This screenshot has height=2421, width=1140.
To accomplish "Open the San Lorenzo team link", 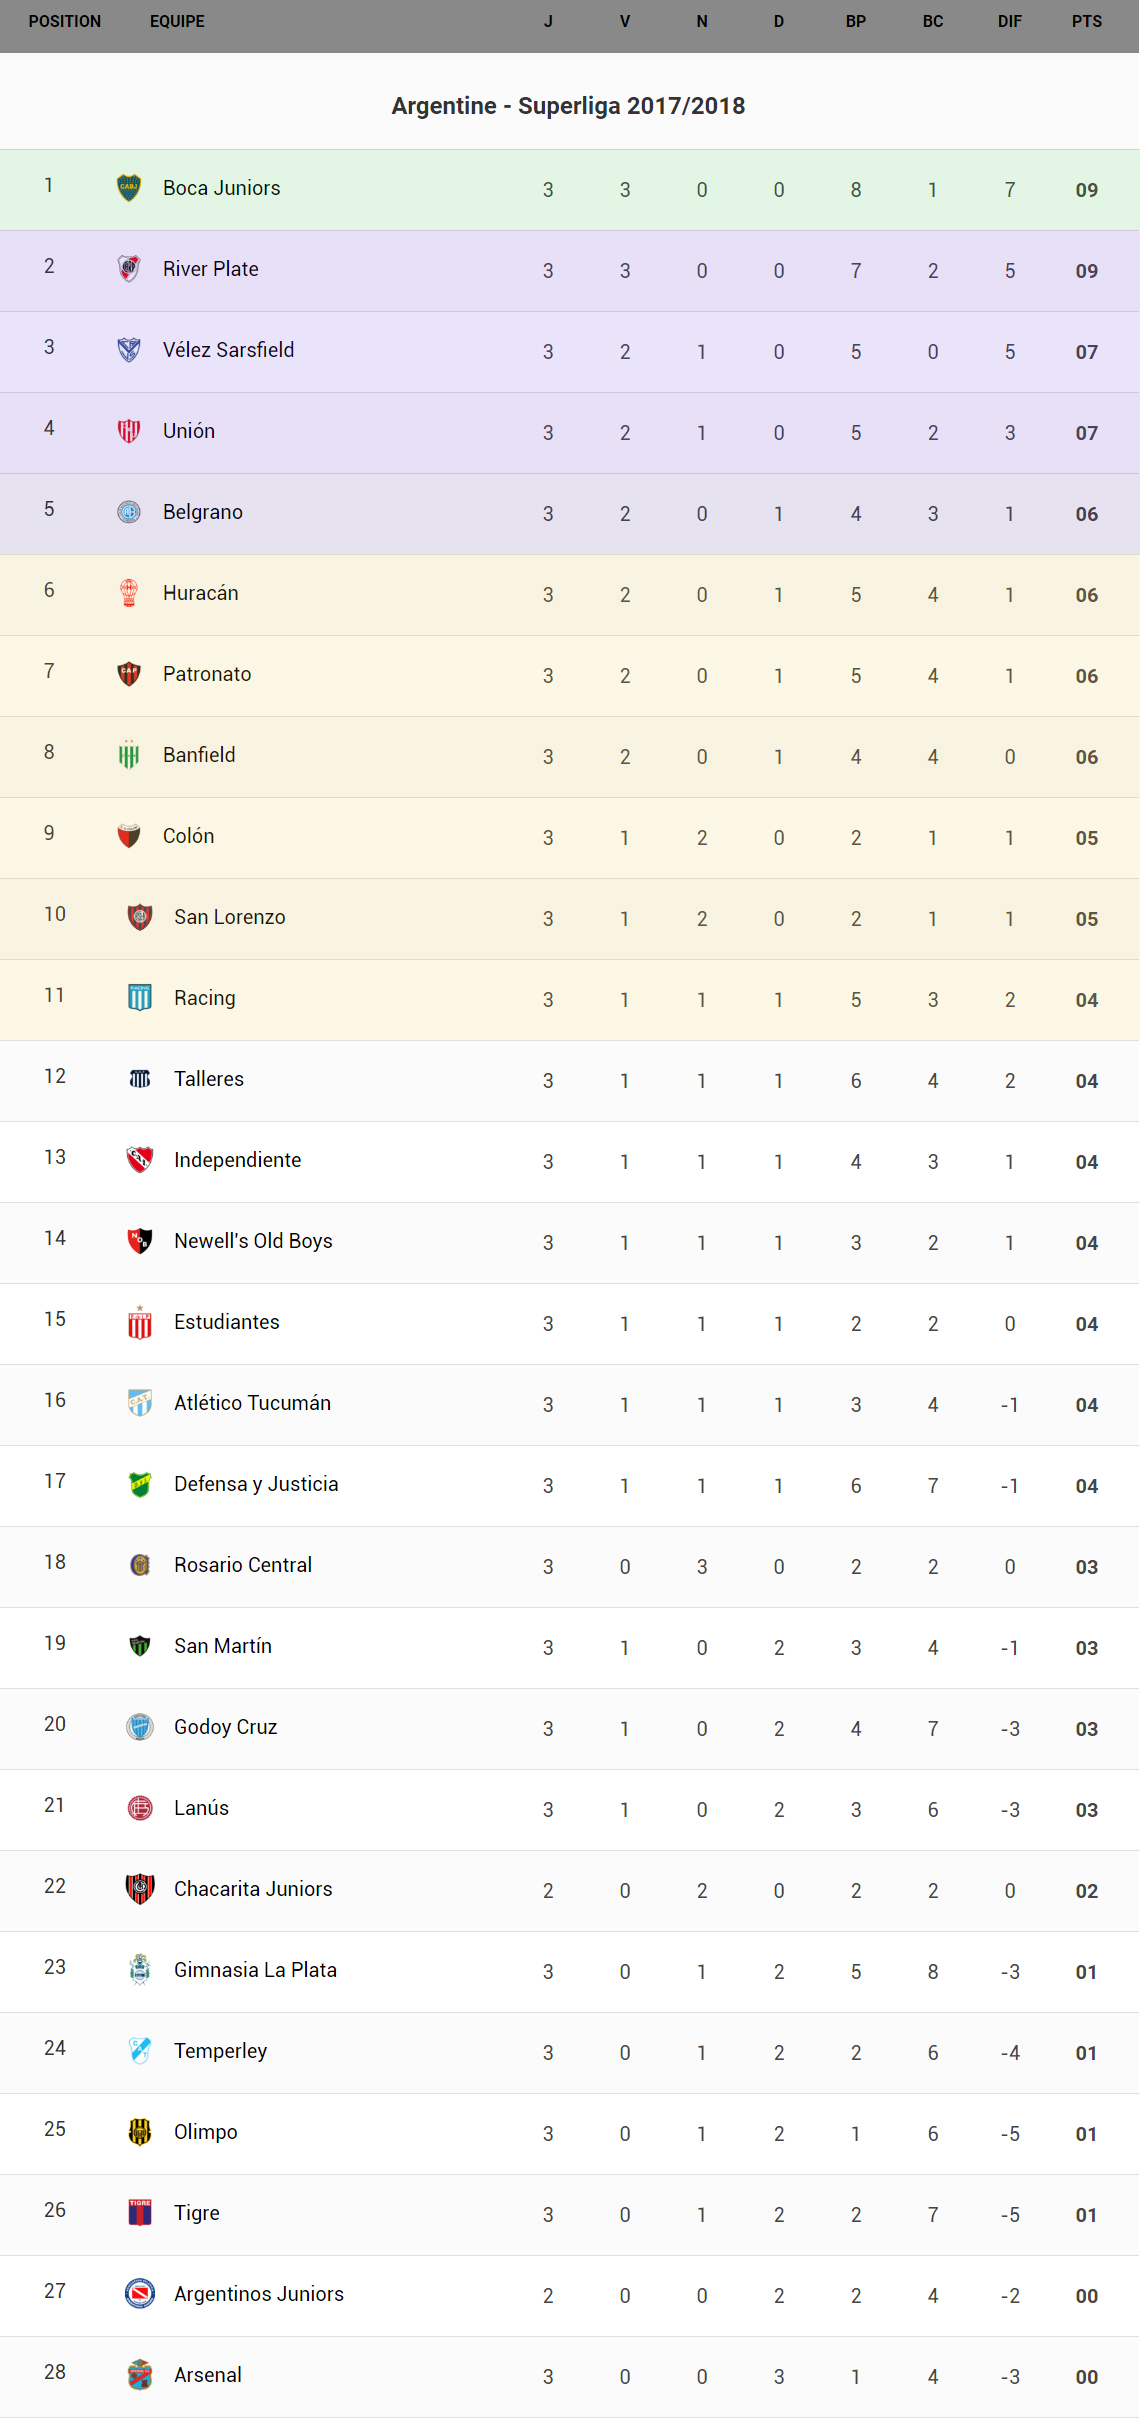I will coord(229,917).
